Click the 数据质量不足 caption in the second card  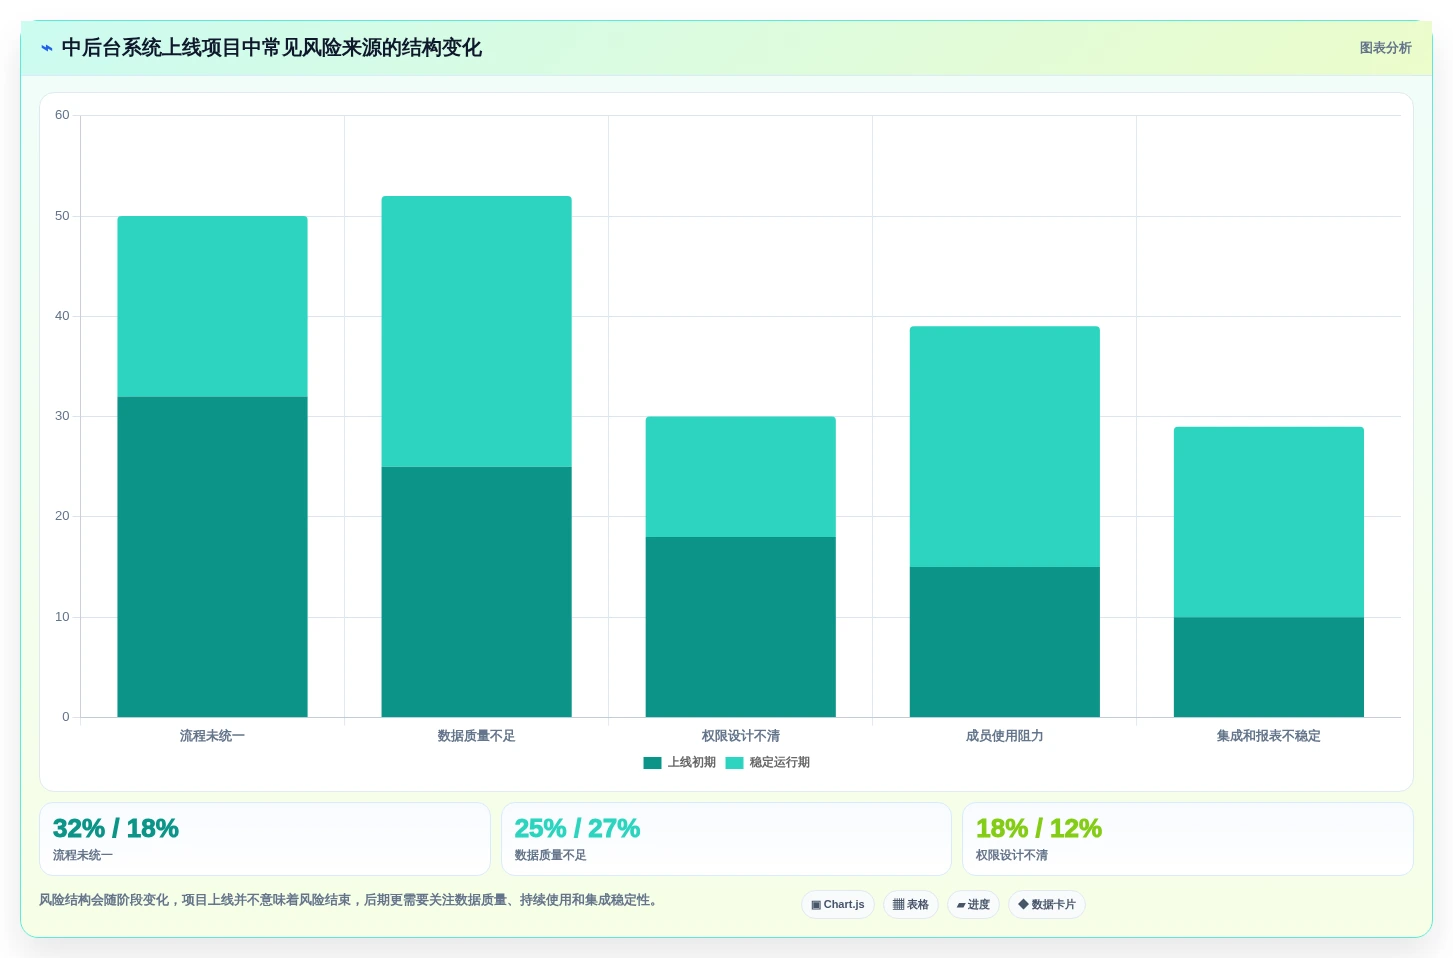[550, 855]
